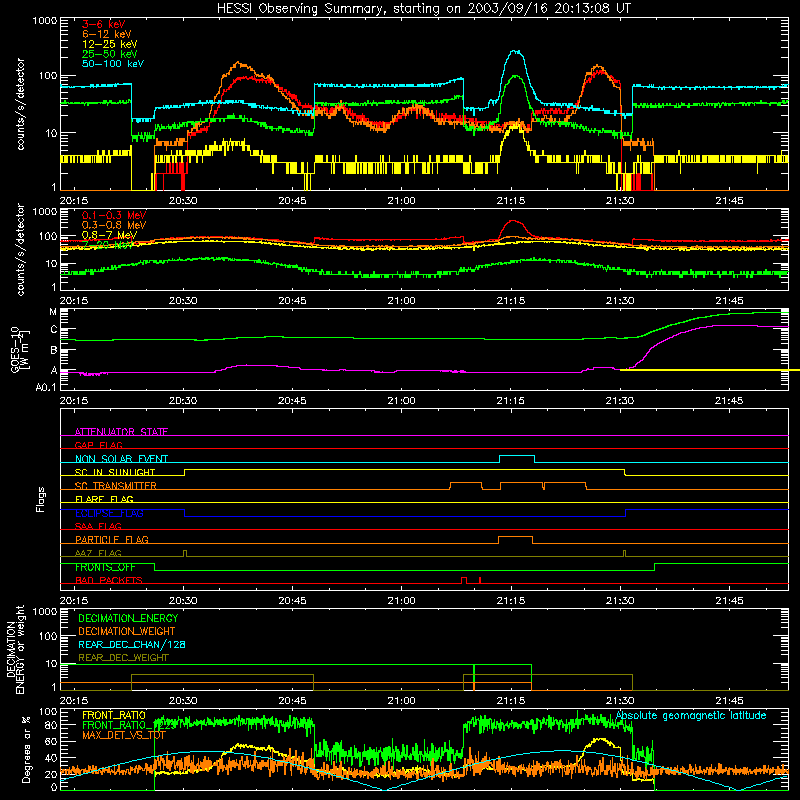Select the NON_SOLAR_EVENT flag label
The width and height of the screenshot is (800, 800).
[x=121, y=459]
